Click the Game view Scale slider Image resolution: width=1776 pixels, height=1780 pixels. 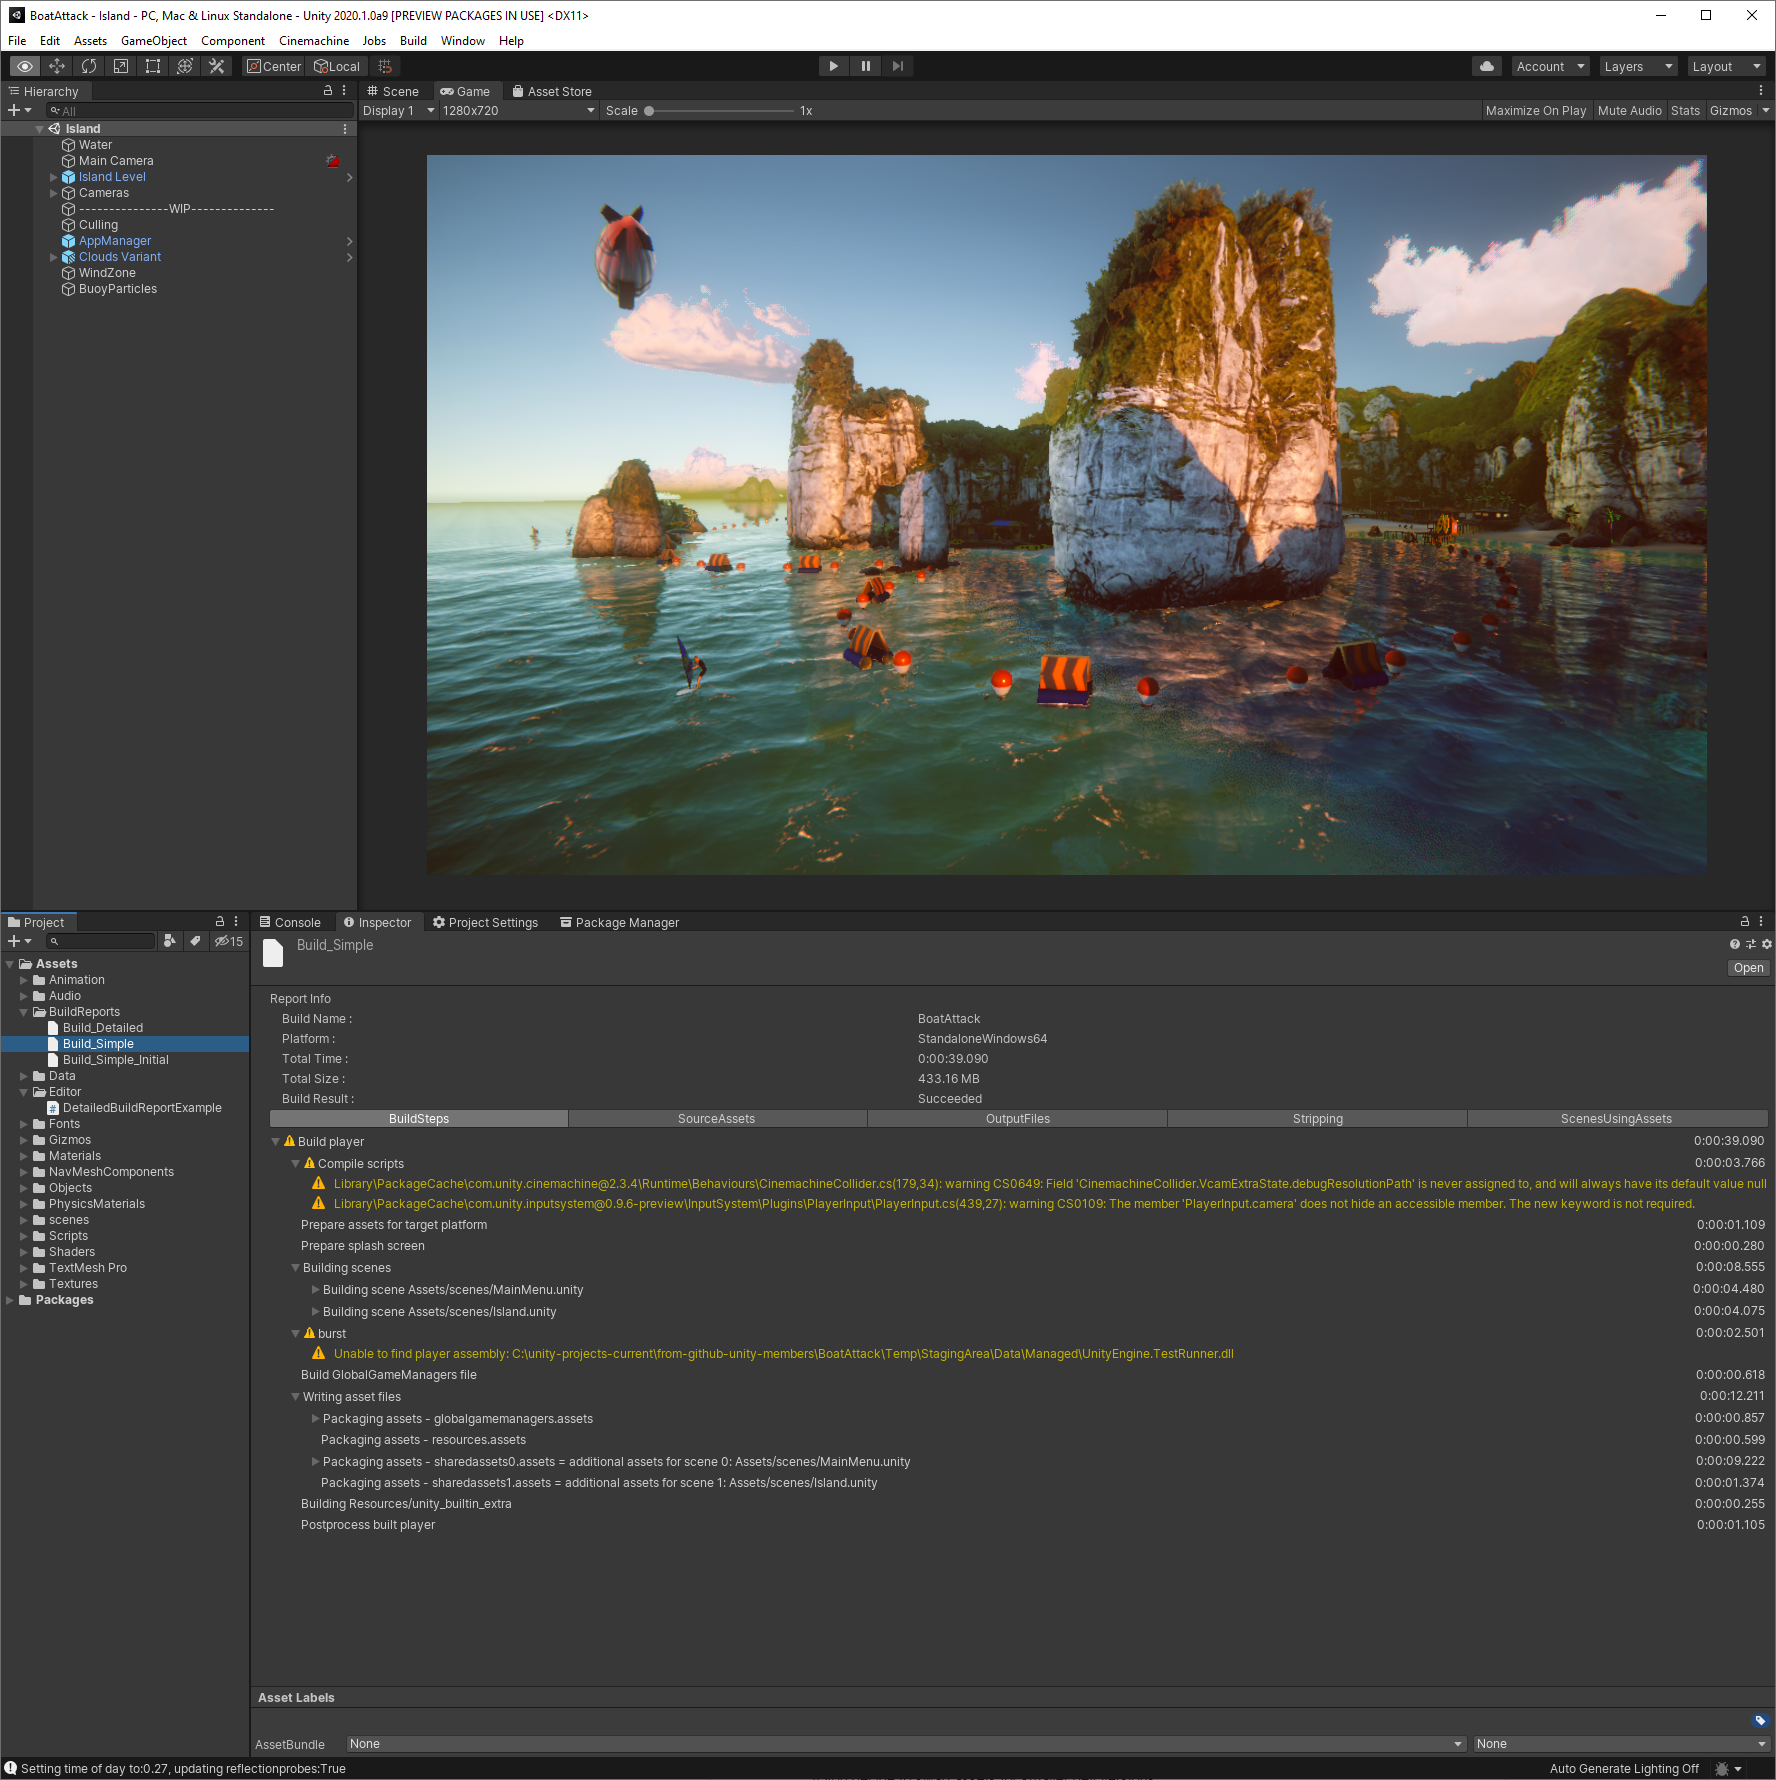718,111
